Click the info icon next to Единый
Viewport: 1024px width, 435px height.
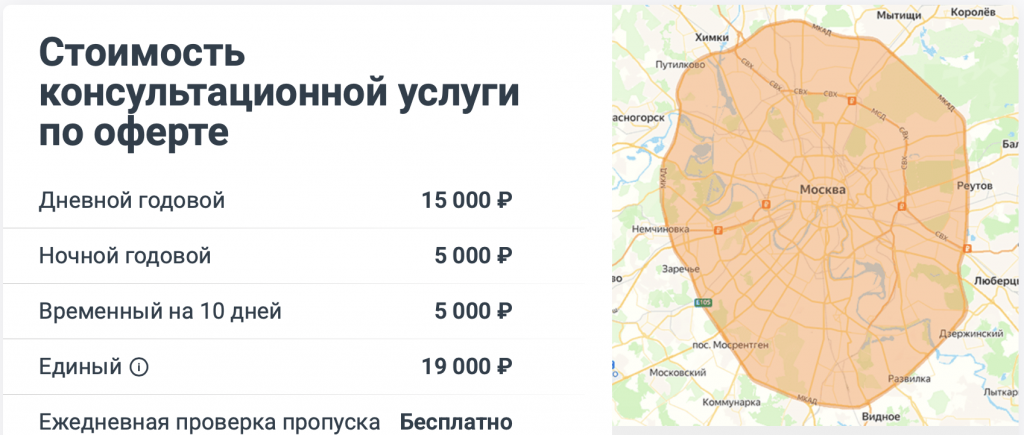tap(139, 367)
